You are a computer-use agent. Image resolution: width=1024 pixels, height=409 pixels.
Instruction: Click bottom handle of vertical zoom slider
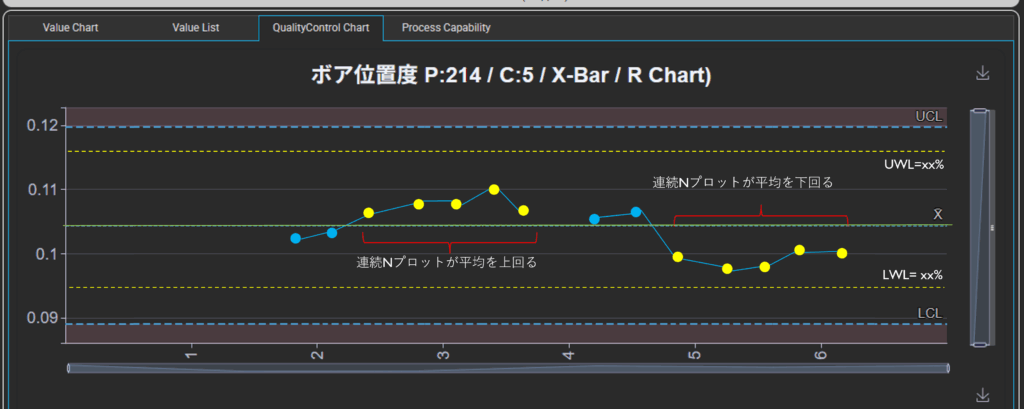coord(981,343)
